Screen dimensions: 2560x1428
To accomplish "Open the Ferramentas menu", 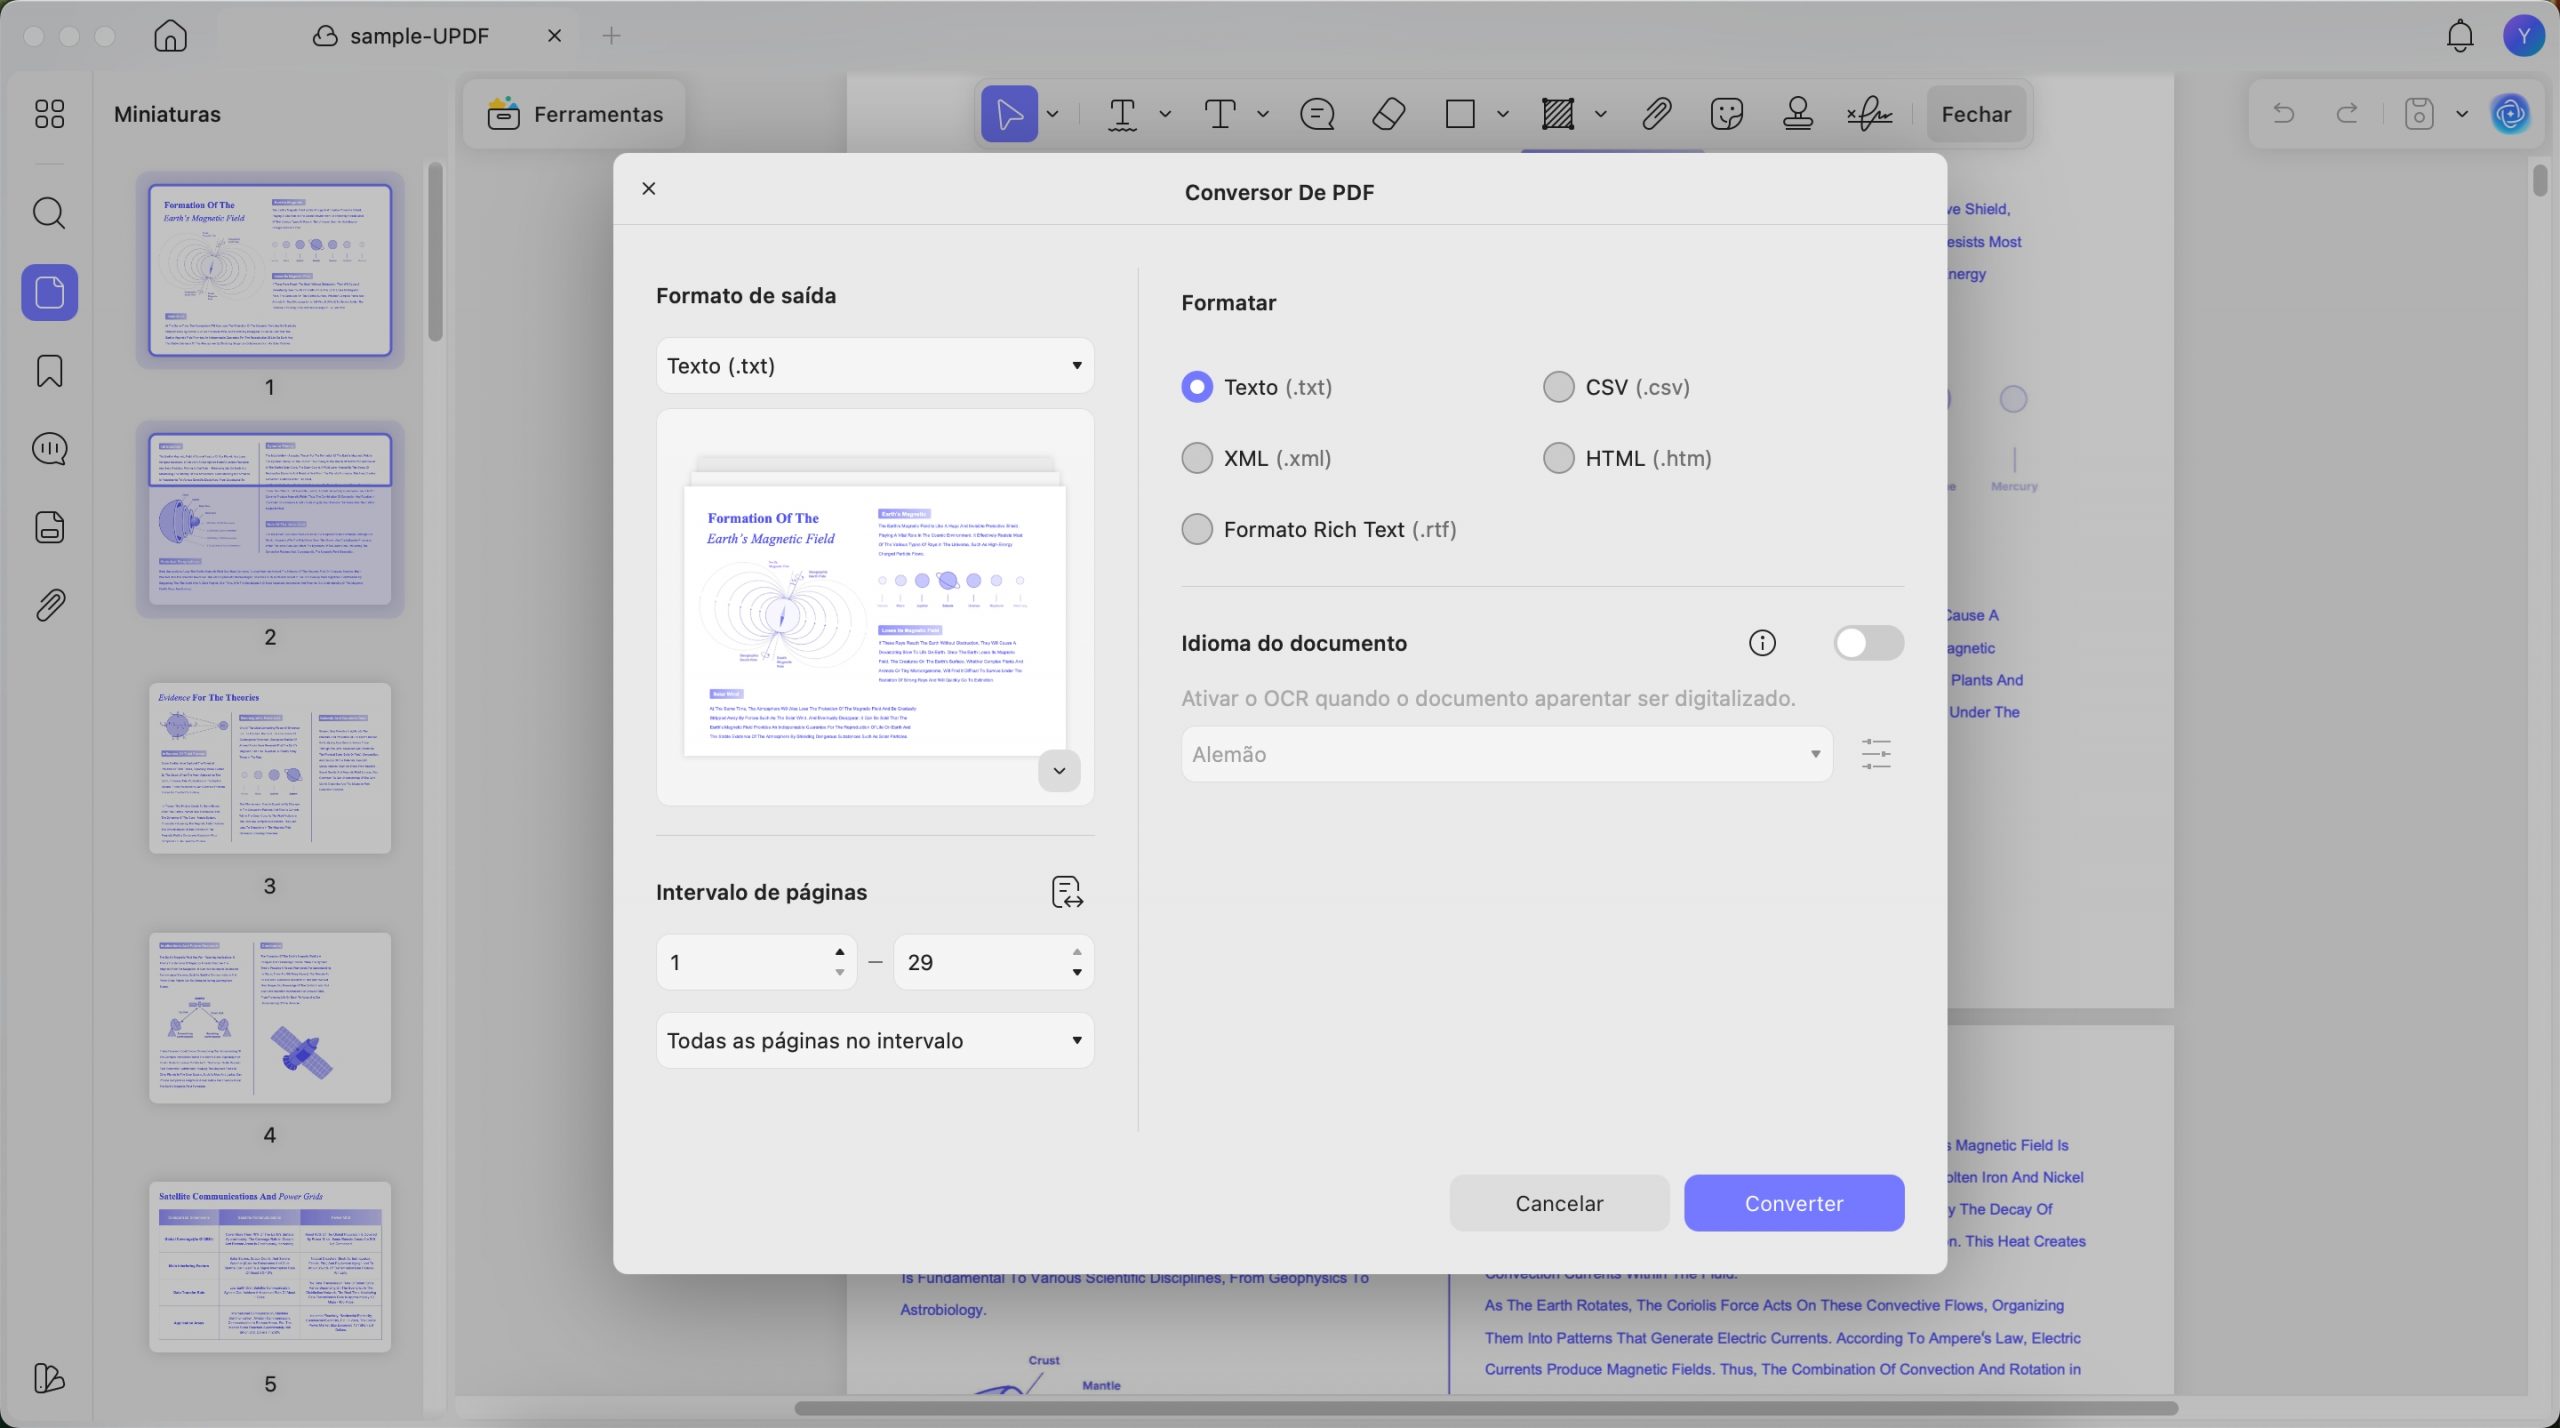I will pos(575,114).
